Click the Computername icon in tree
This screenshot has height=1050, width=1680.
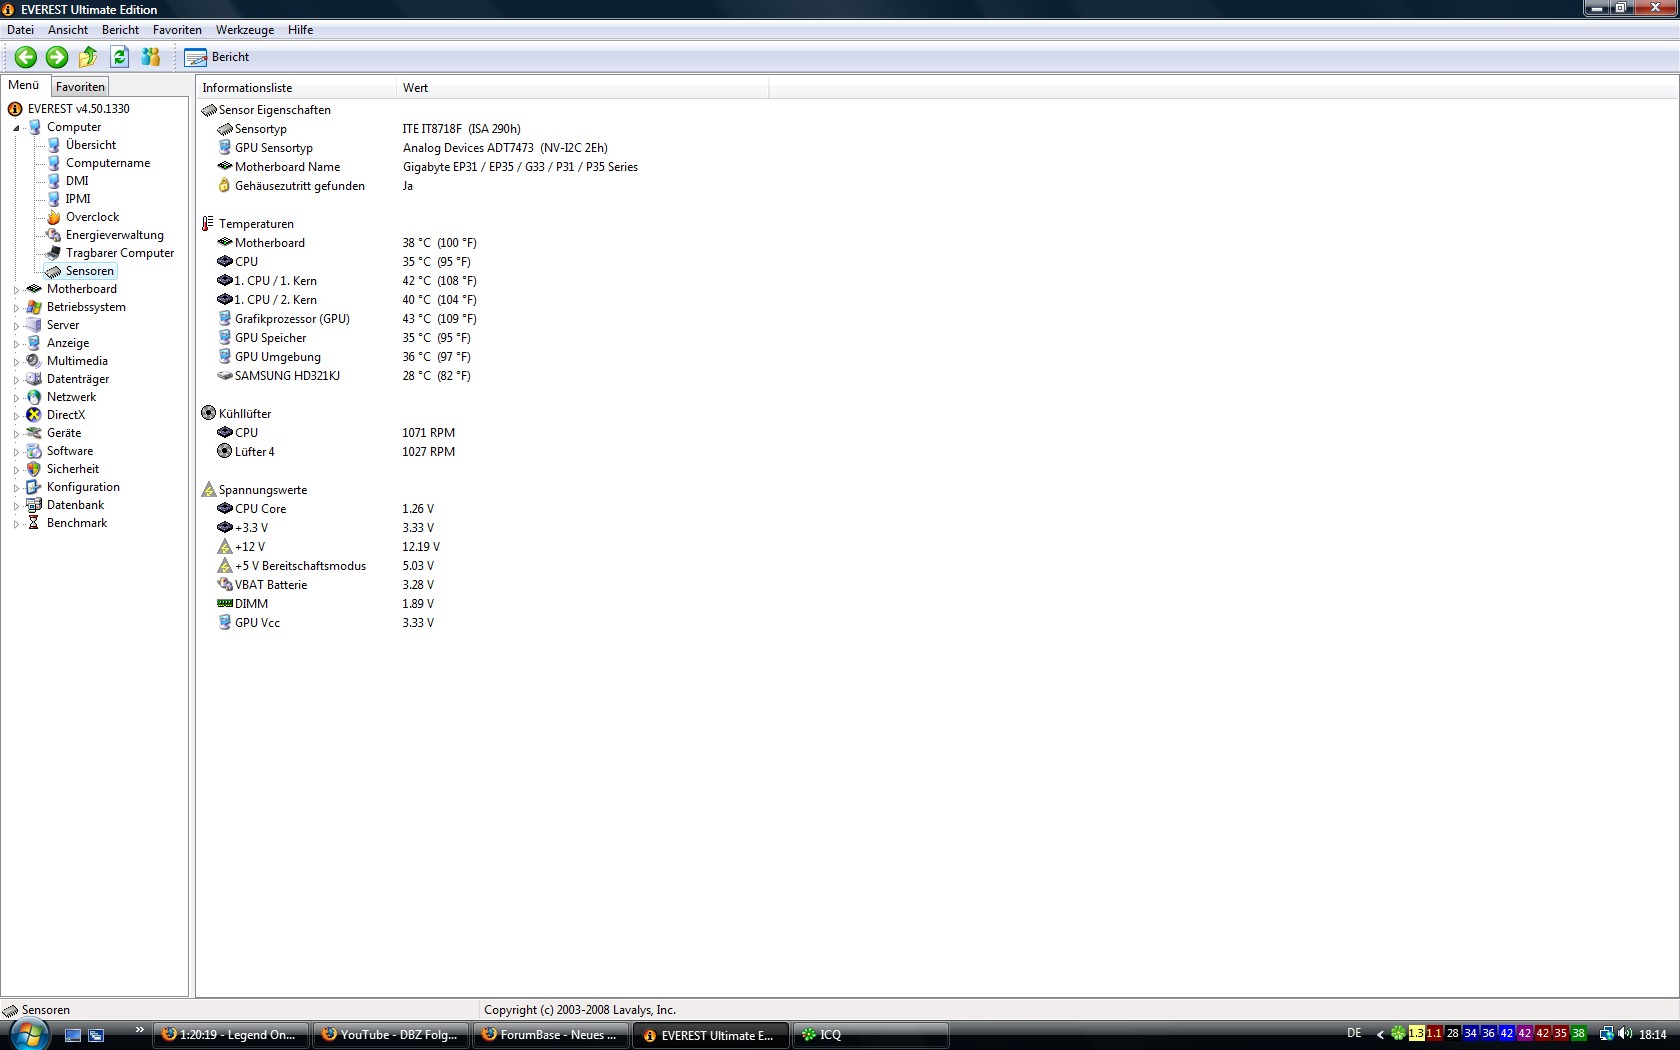coord(54,163)
